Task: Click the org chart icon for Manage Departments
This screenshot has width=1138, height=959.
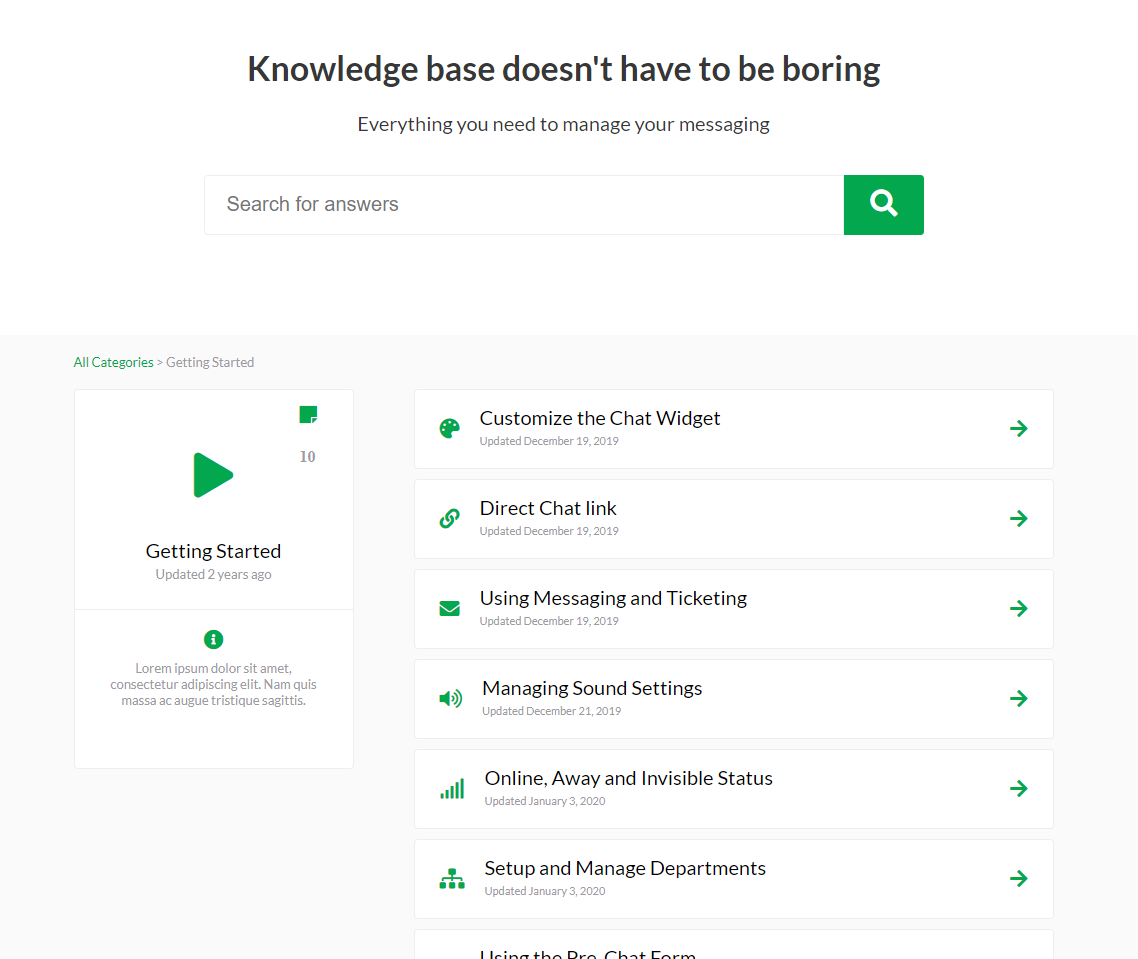Action: point(452,878)
